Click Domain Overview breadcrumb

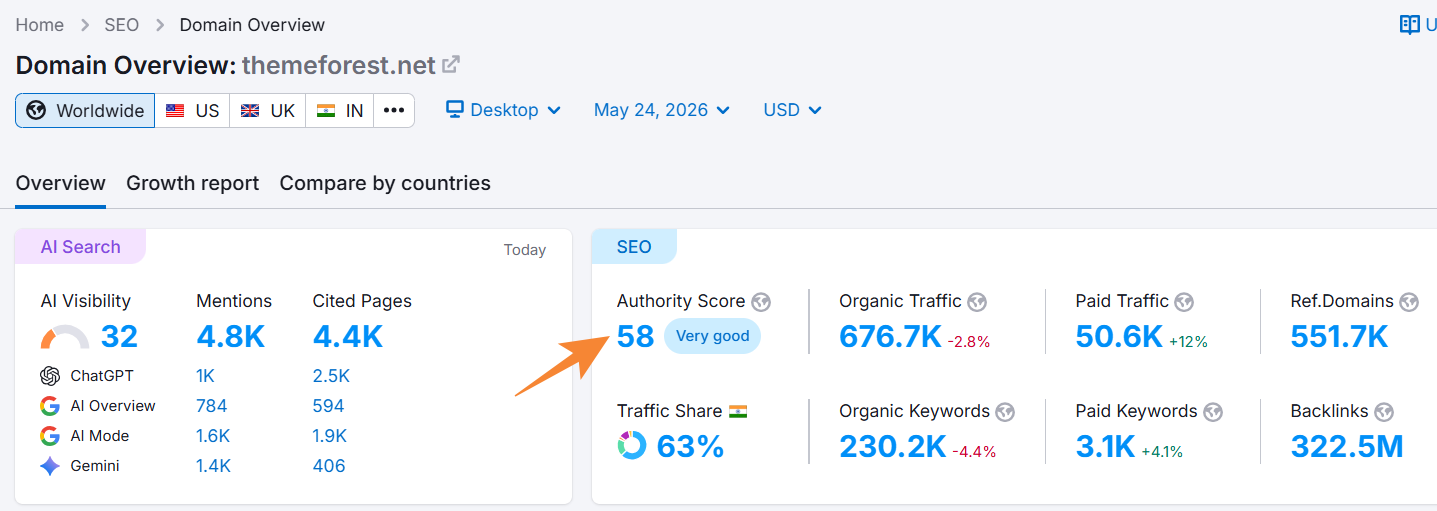coord(252,25)
